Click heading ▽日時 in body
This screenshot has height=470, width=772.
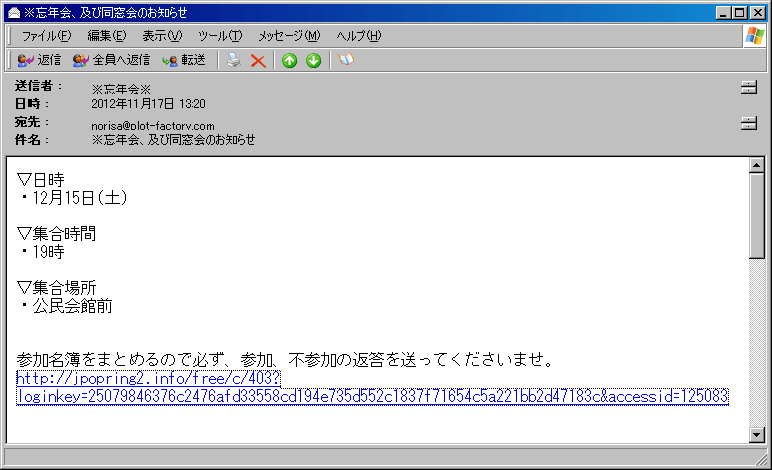pyautogui.click(x=40, y=180)
